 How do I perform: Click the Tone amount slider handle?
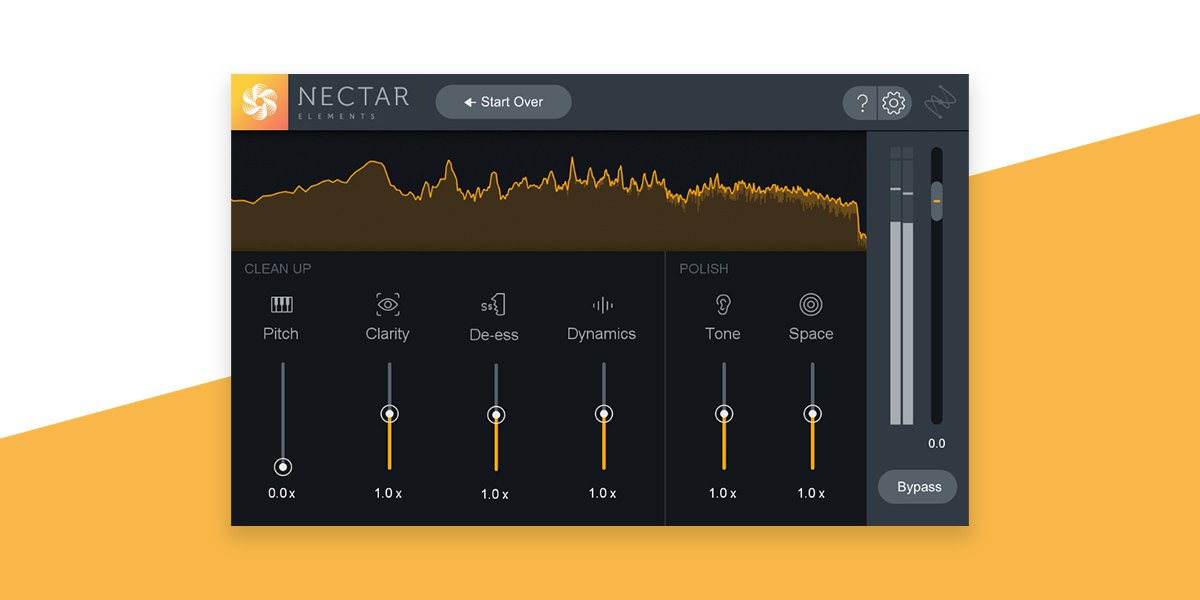click(722, 412)
